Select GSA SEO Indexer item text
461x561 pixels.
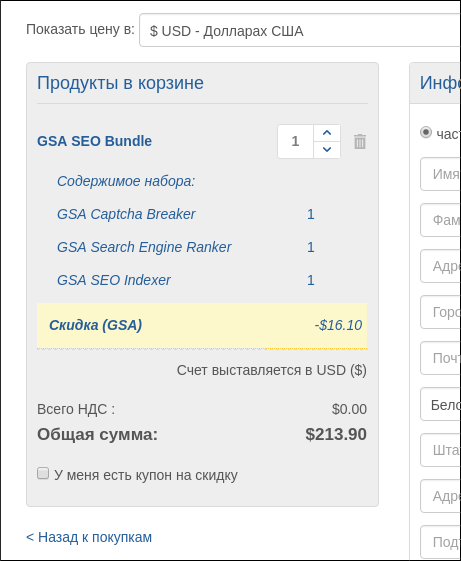114,280
